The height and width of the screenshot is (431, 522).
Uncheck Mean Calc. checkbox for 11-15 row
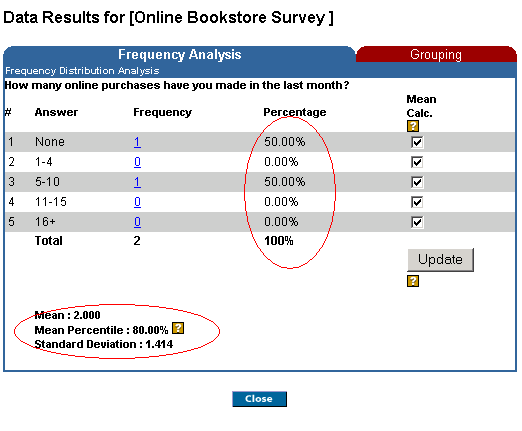pyautogui.click(x=417, y=202)
